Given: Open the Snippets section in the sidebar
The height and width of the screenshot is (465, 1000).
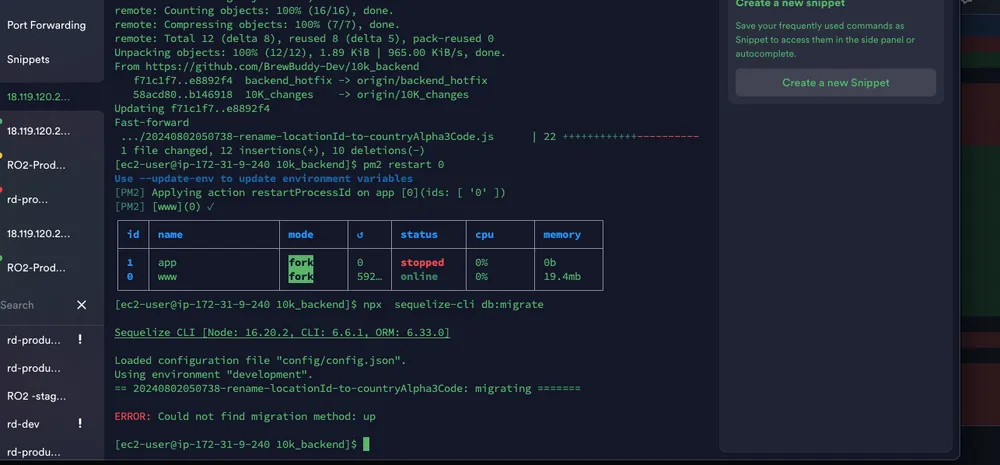Looking at the screenshot, I should click(28, 60).
